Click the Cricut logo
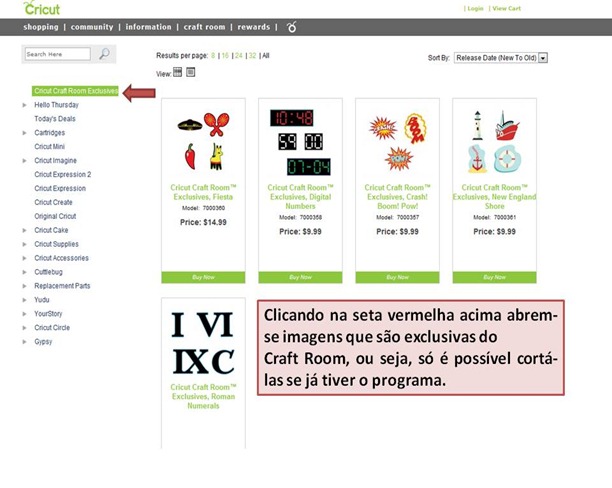 (x=41, y=8)
